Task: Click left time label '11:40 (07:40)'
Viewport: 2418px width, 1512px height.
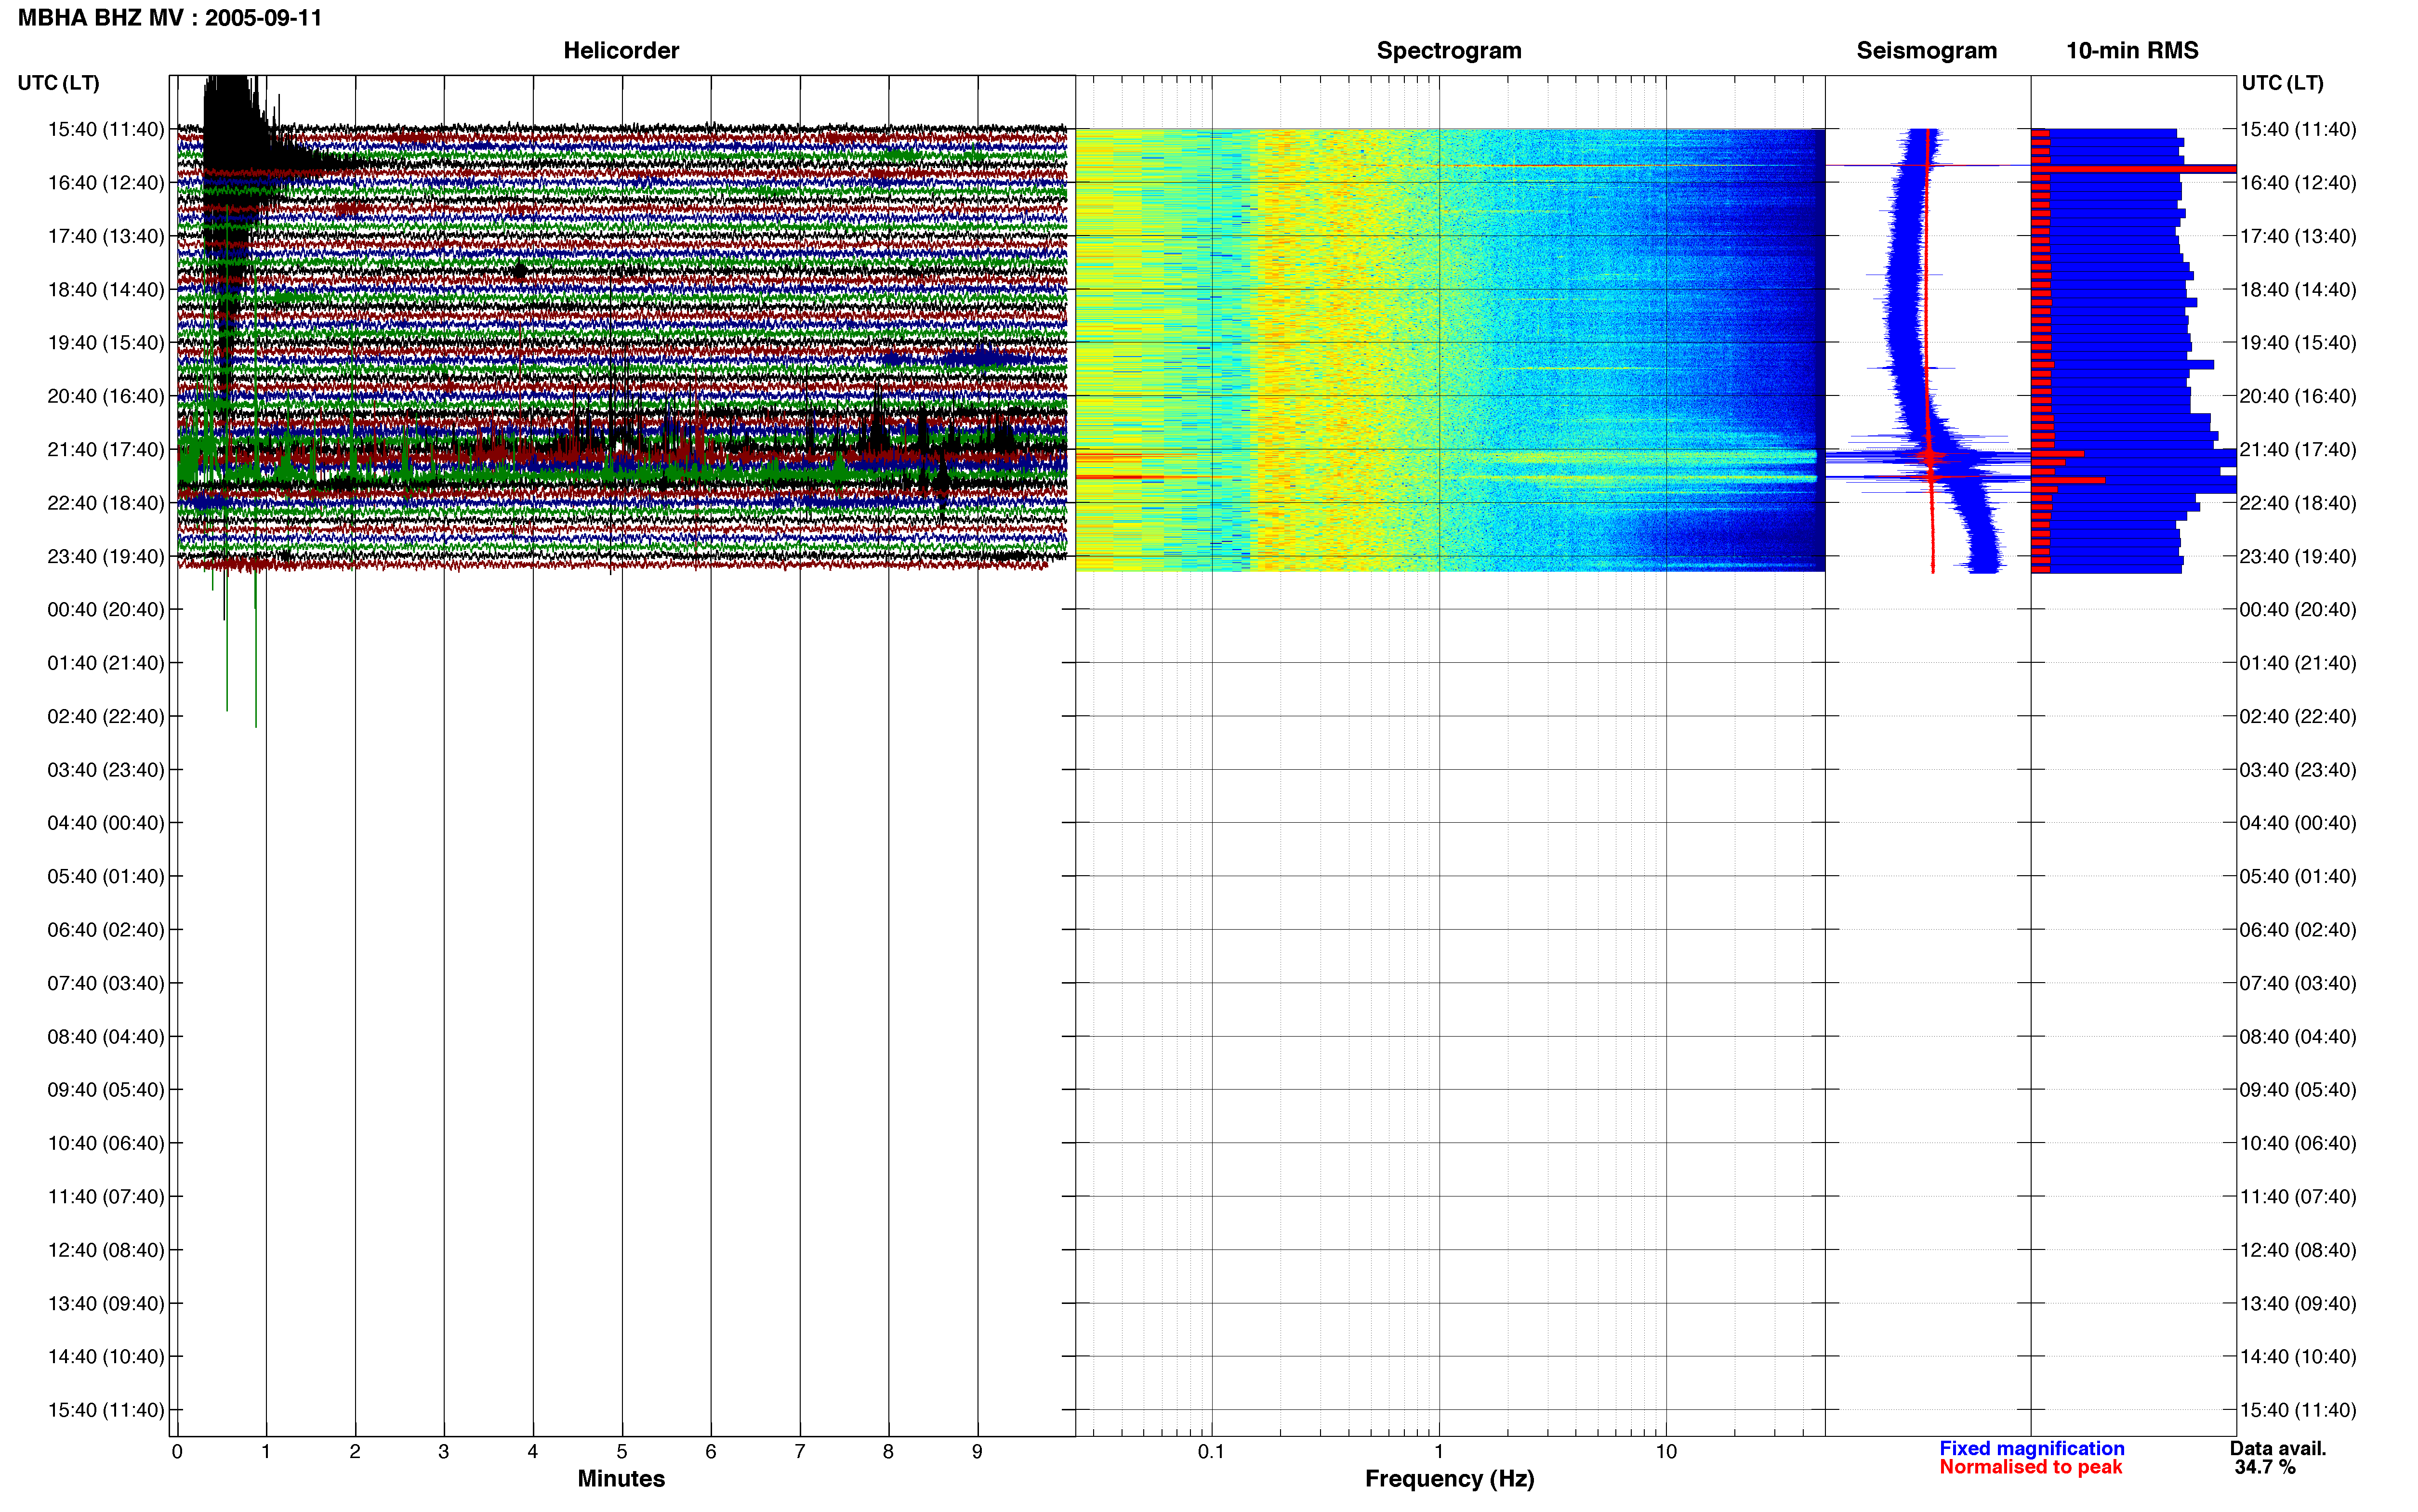Action: (106, 1197)
